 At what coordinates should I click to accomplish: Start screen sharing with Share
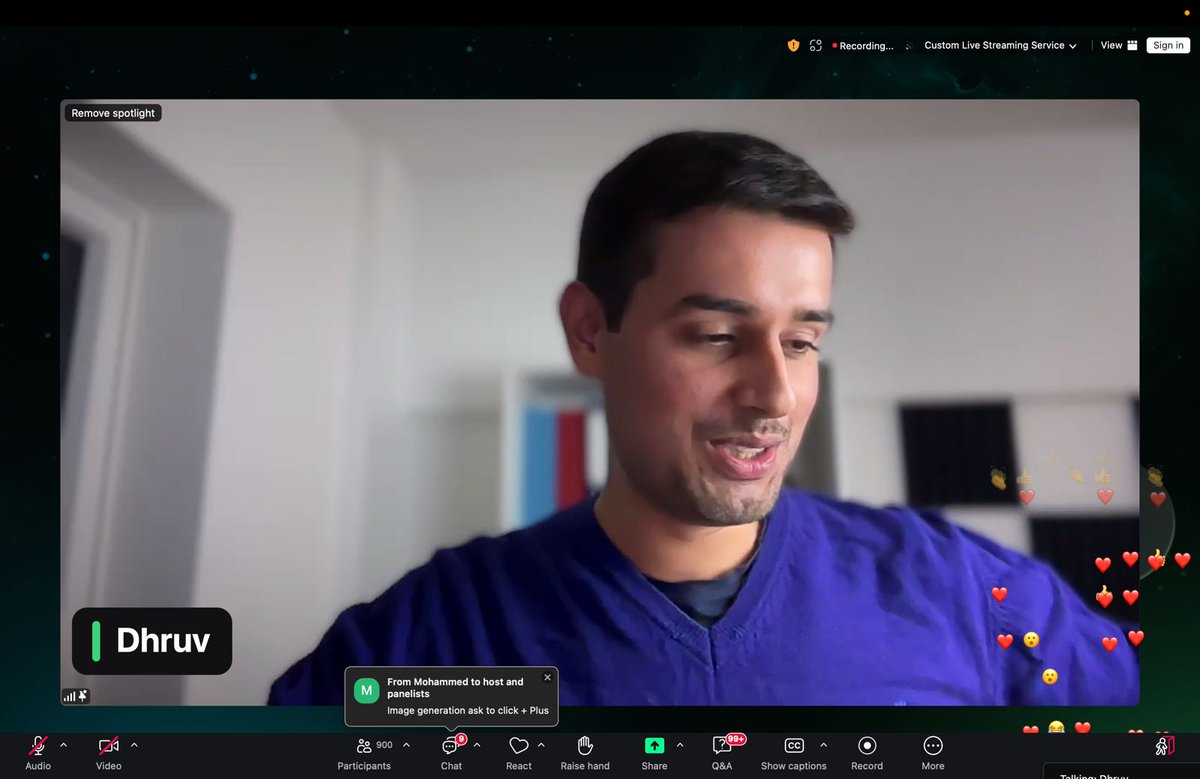point(654,752)
